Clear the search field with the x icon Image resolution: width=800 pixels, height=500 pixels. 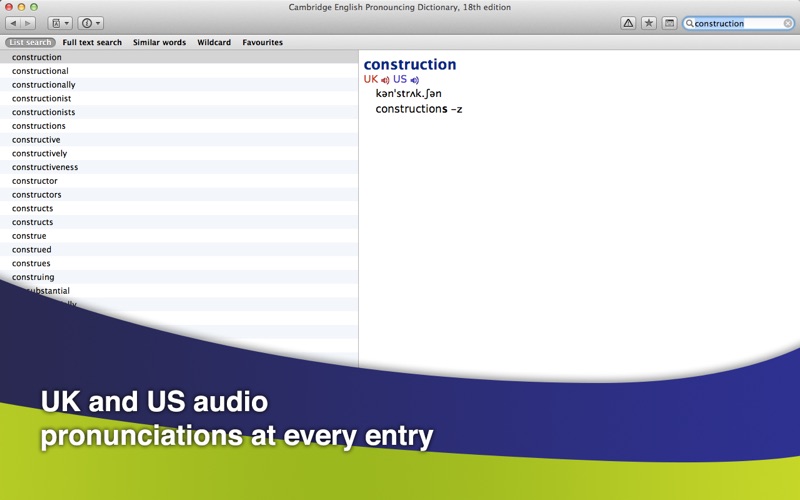tap(787, 23)
